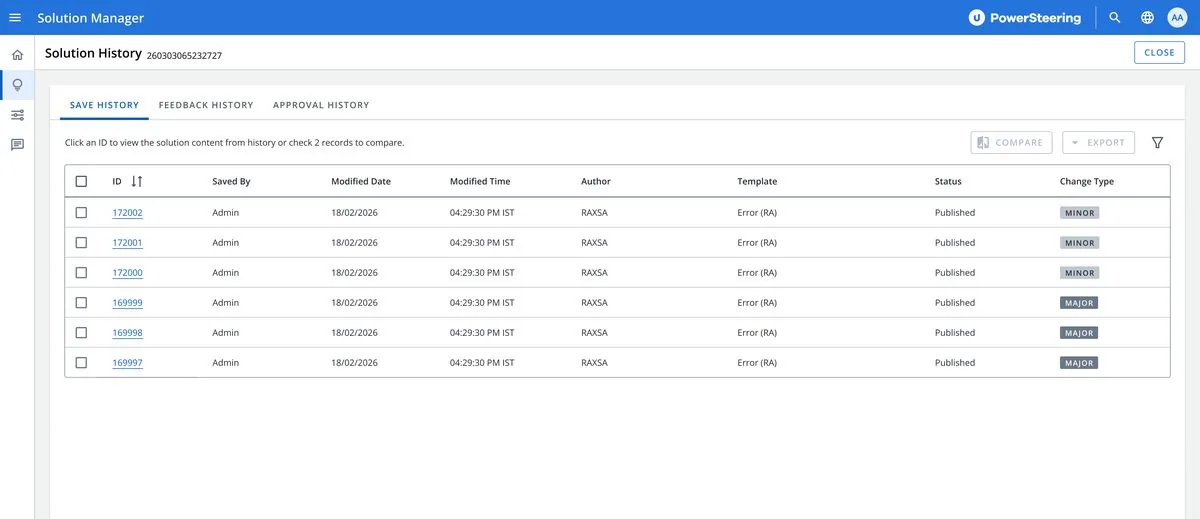Open the AA user avatar menu
1200x519 pixels.
coord(1177,18)
